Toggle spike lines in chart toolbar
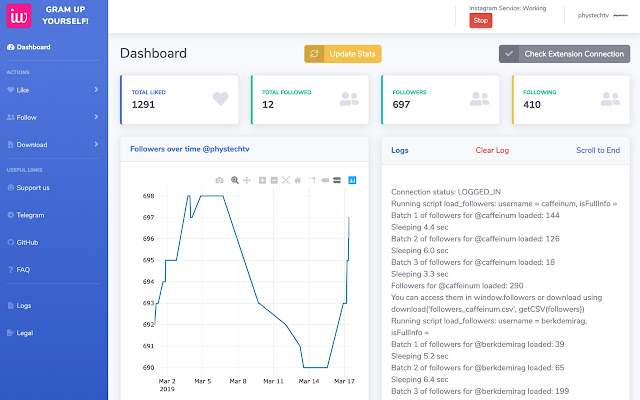Screen dimensions: 640x400 point(313,180)
